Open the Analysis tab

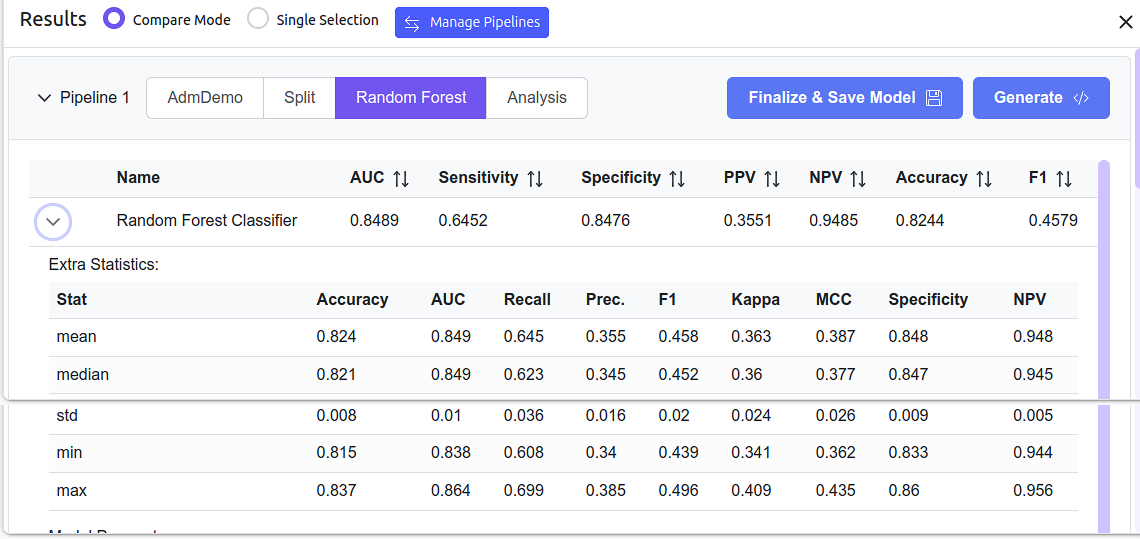pos(536,98)
